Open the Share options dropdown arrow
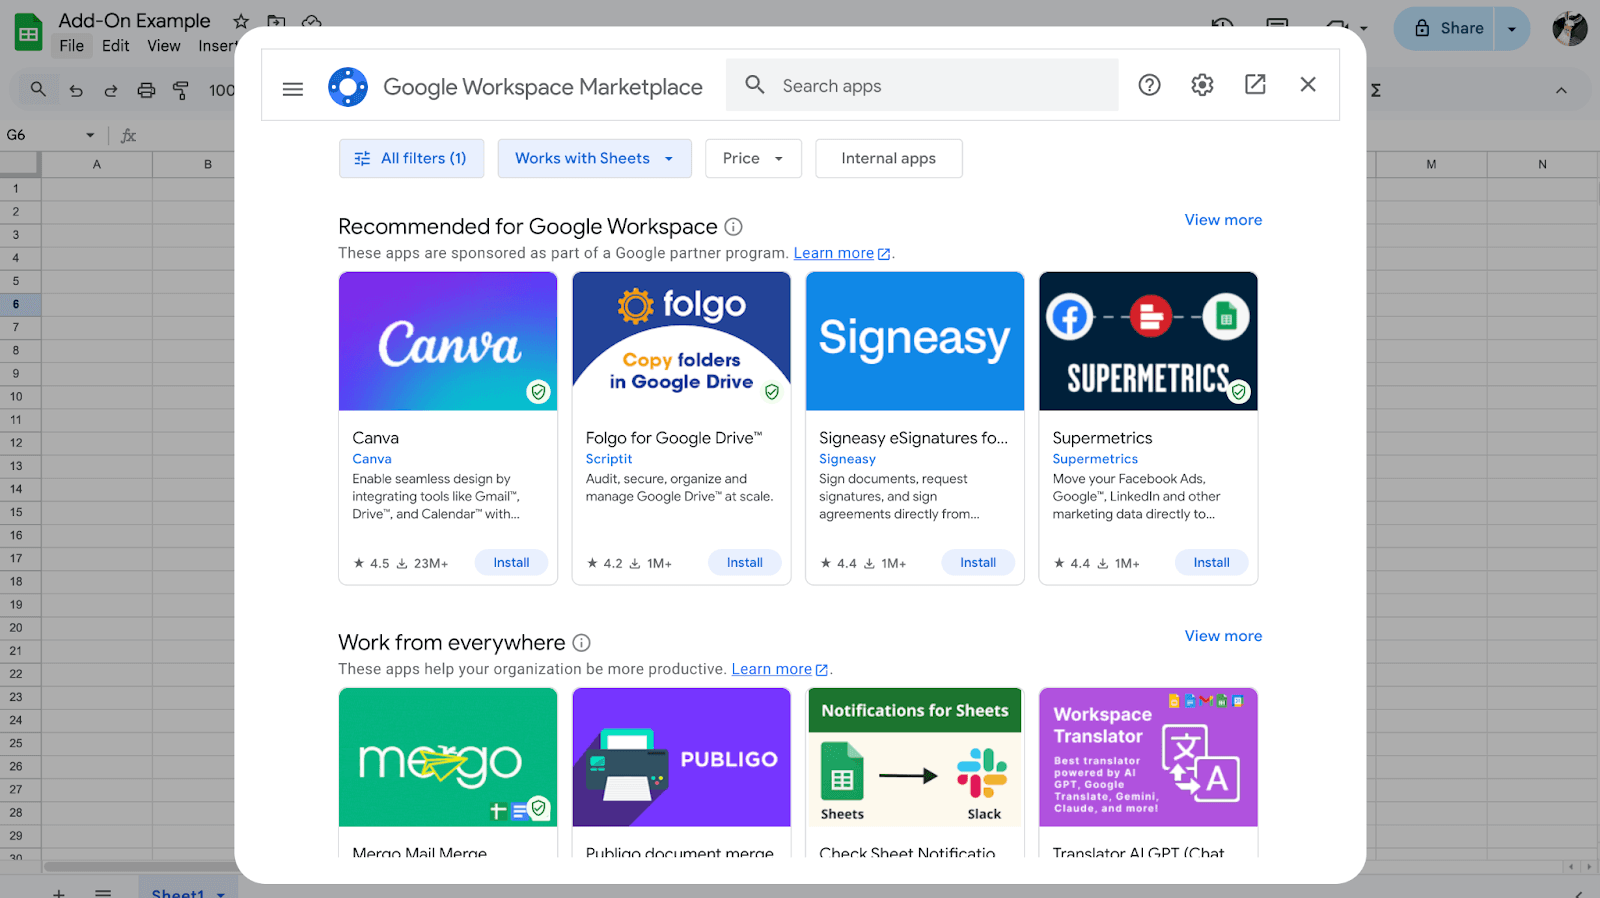 (x=1511, y=29)
